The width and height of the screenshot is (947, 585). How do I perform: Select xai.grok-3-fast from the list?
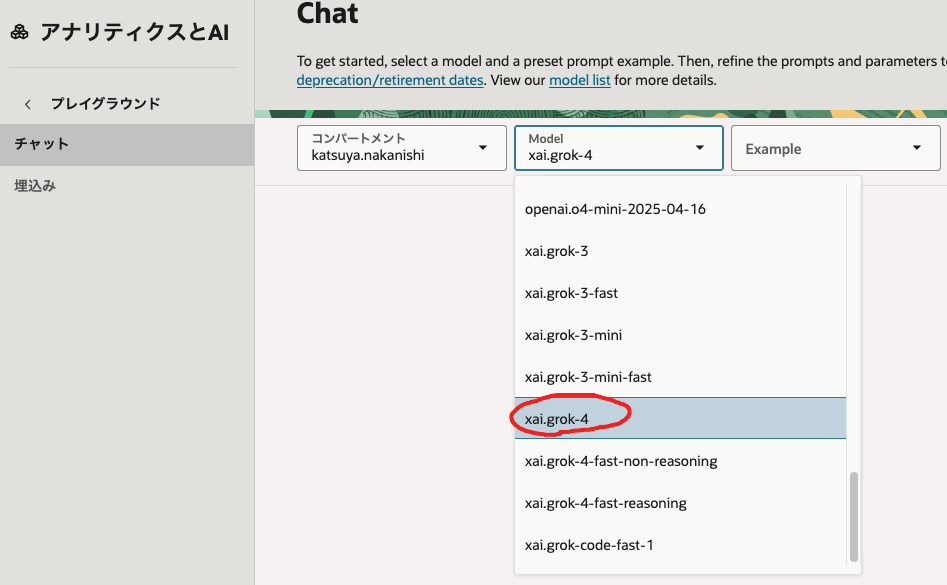pos(680,293)
